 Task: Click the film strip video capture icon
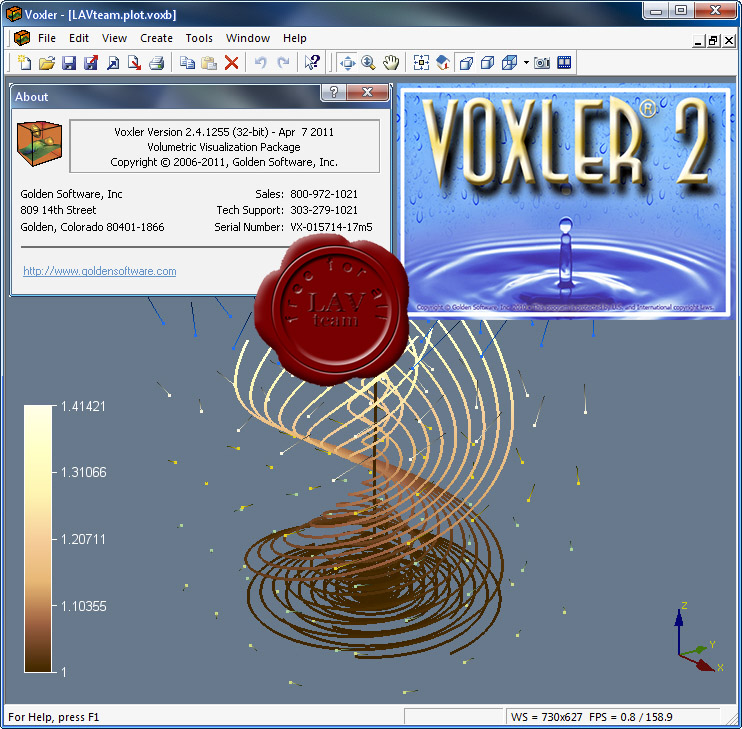tap(564, 62)
